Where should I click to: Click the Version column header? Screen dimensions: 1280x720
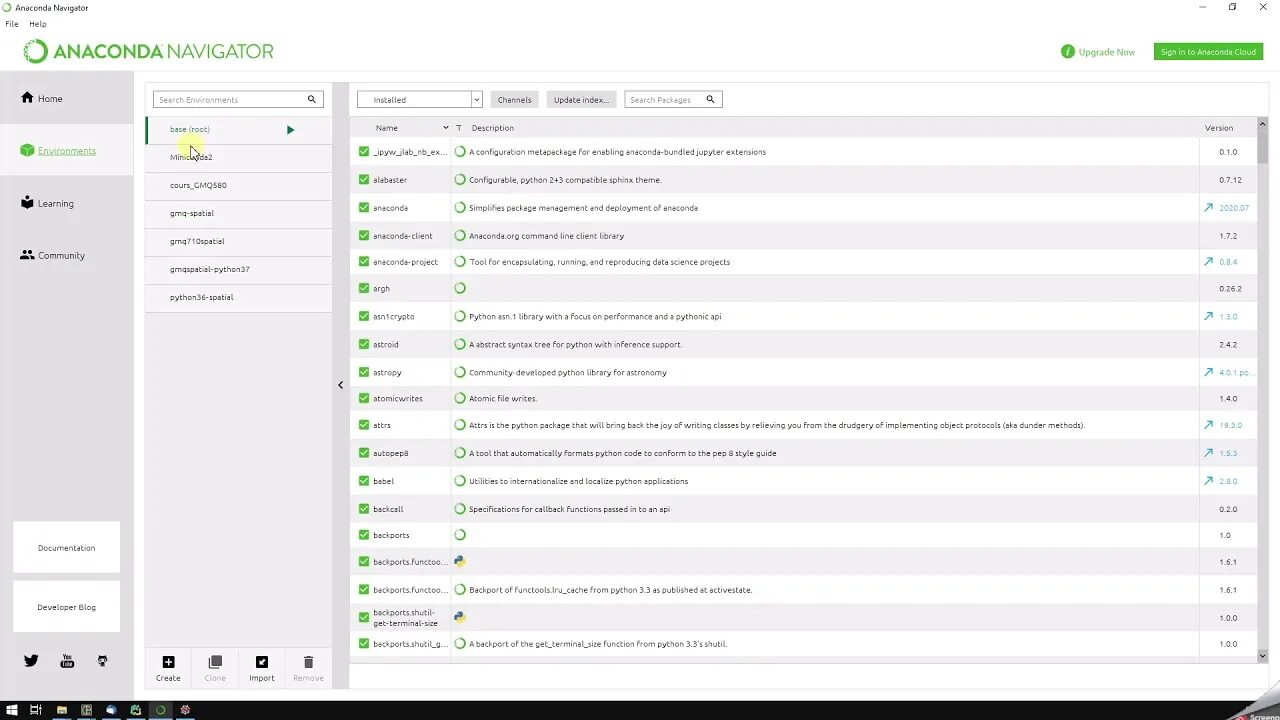(1219, 128)
